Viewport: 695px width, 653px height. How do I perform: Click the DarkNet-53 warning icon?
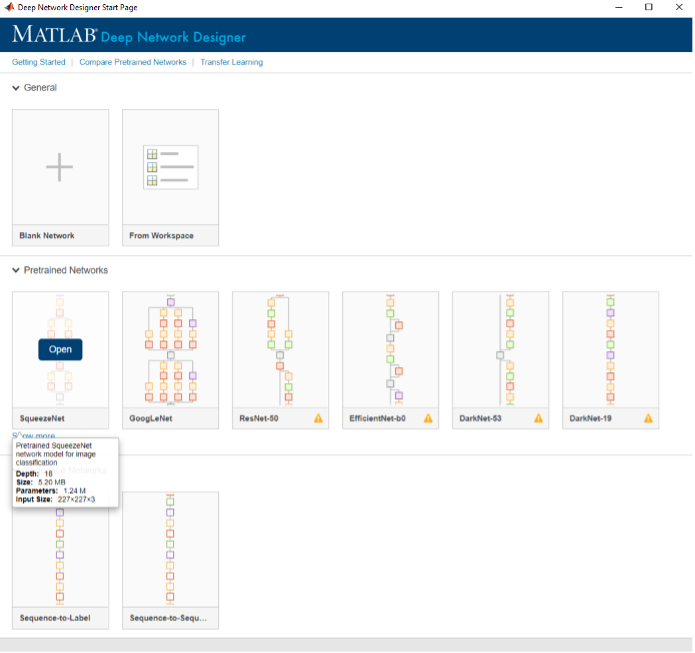(x=538, y=418)
